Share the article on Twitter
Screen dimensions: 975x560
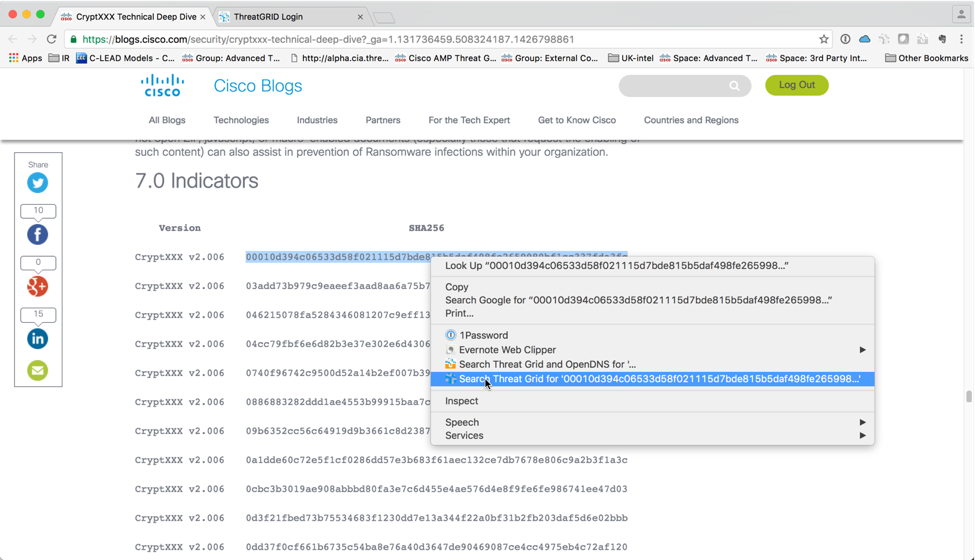tap(37, 183)
